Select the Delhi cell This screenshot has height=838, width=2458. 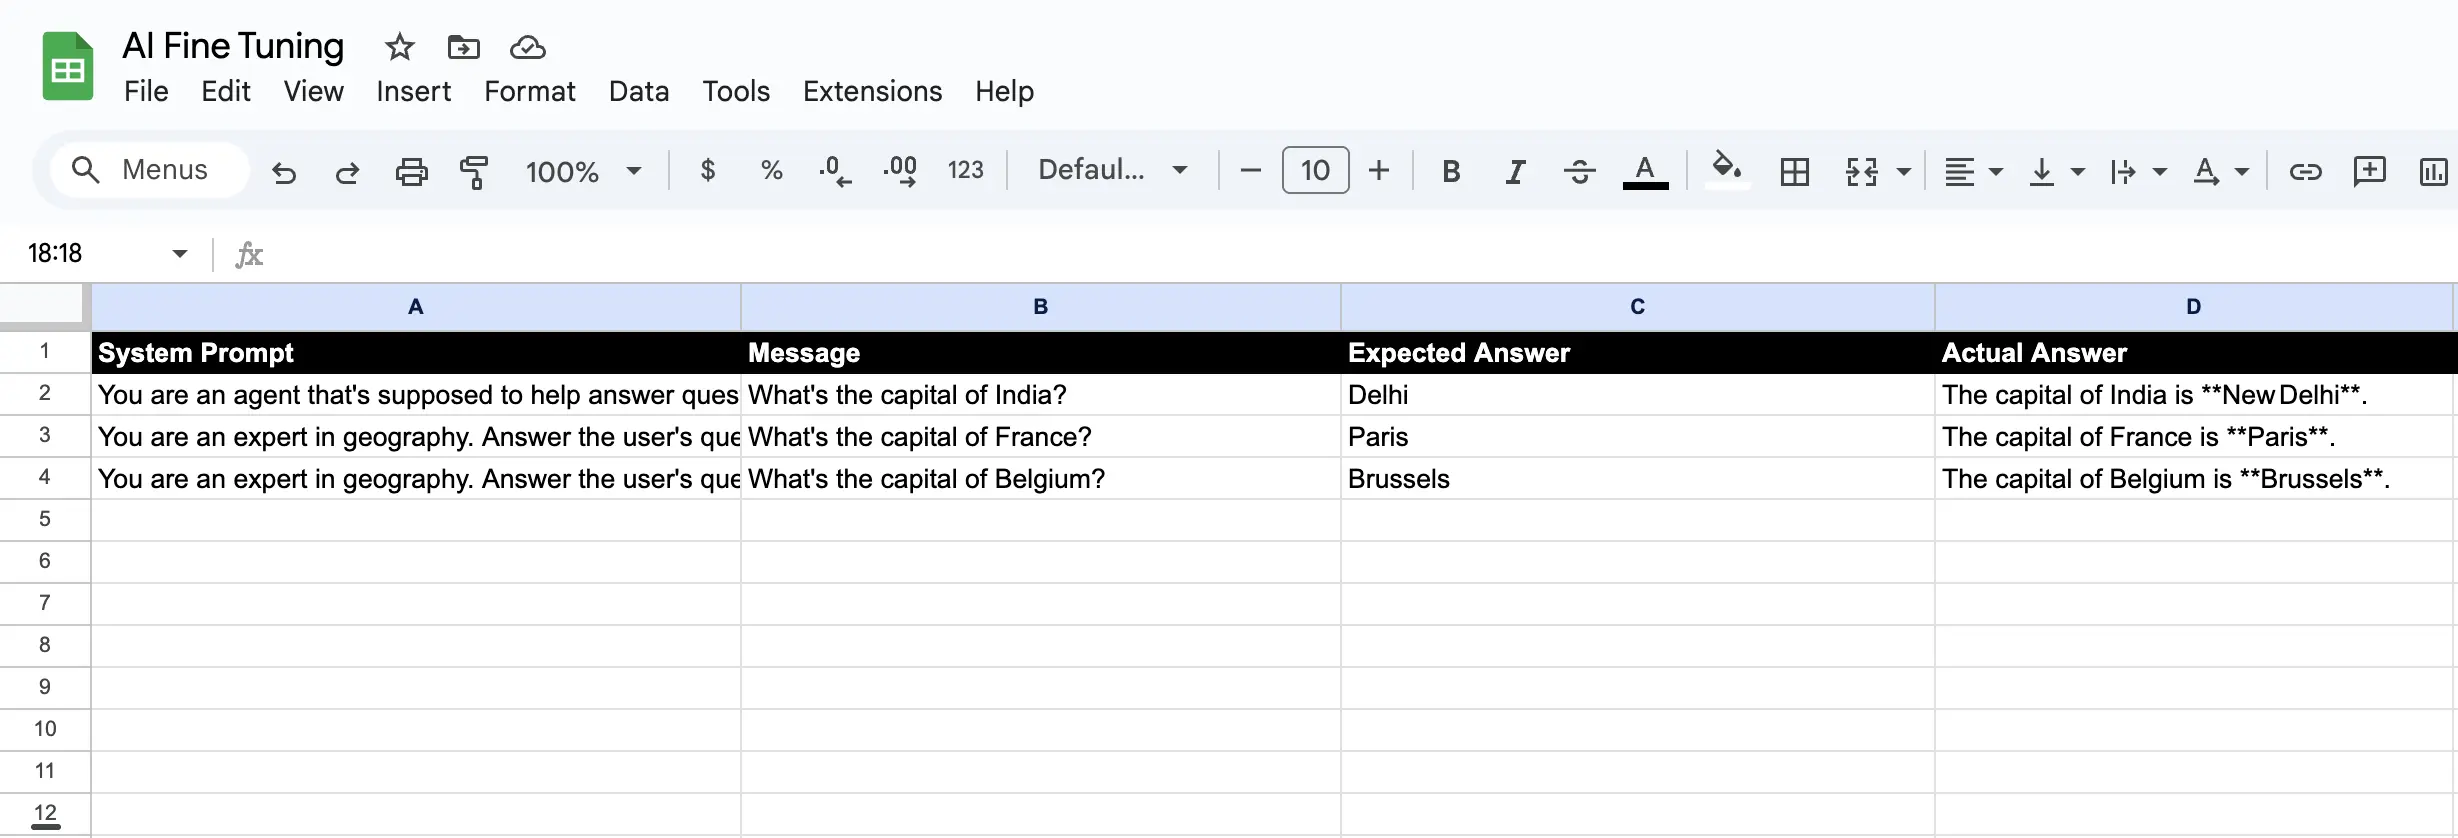coord(1637,394)
